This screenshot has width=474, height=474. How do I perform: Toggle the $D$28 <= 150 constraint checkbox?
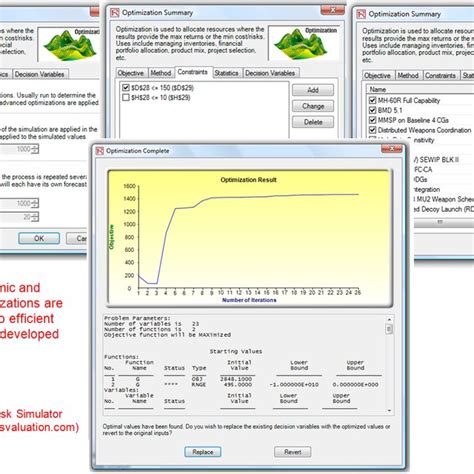coord(126,88)
